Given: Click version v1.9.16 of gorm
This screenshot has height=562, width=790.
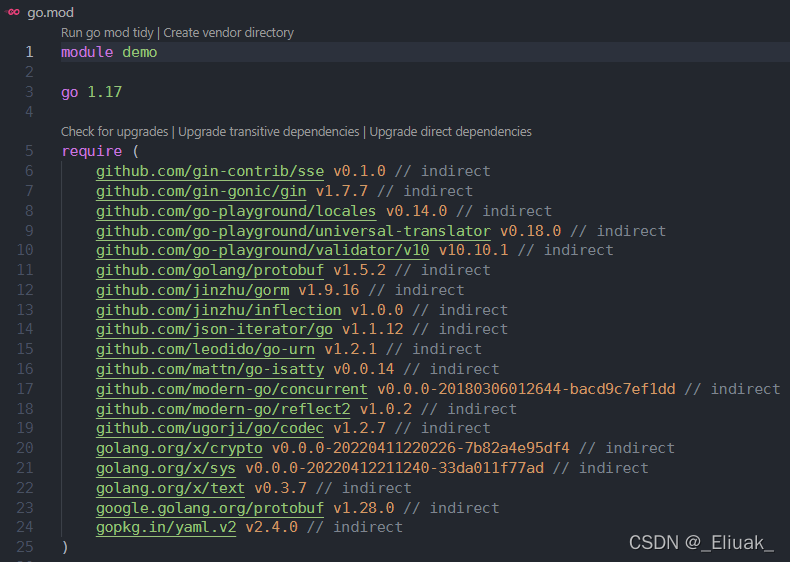Looking at the screenshot, I should pos(328,290).
